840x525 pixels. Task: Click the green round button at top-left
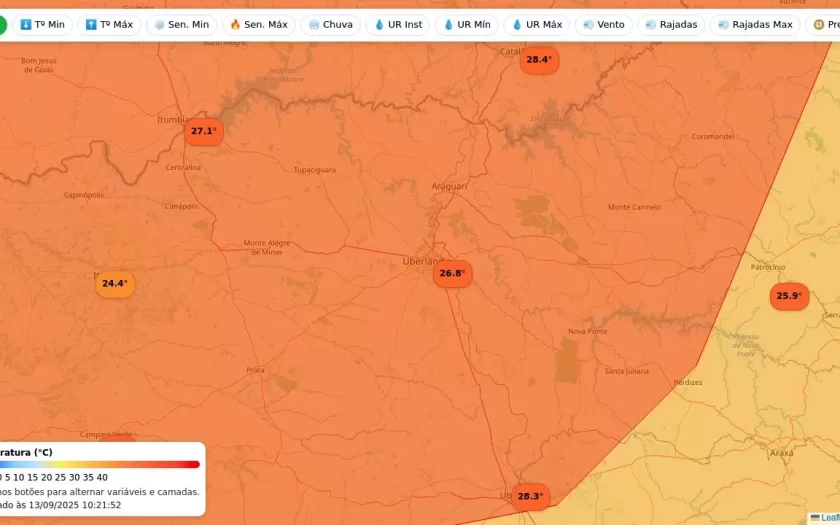click(x=1, y=24)
